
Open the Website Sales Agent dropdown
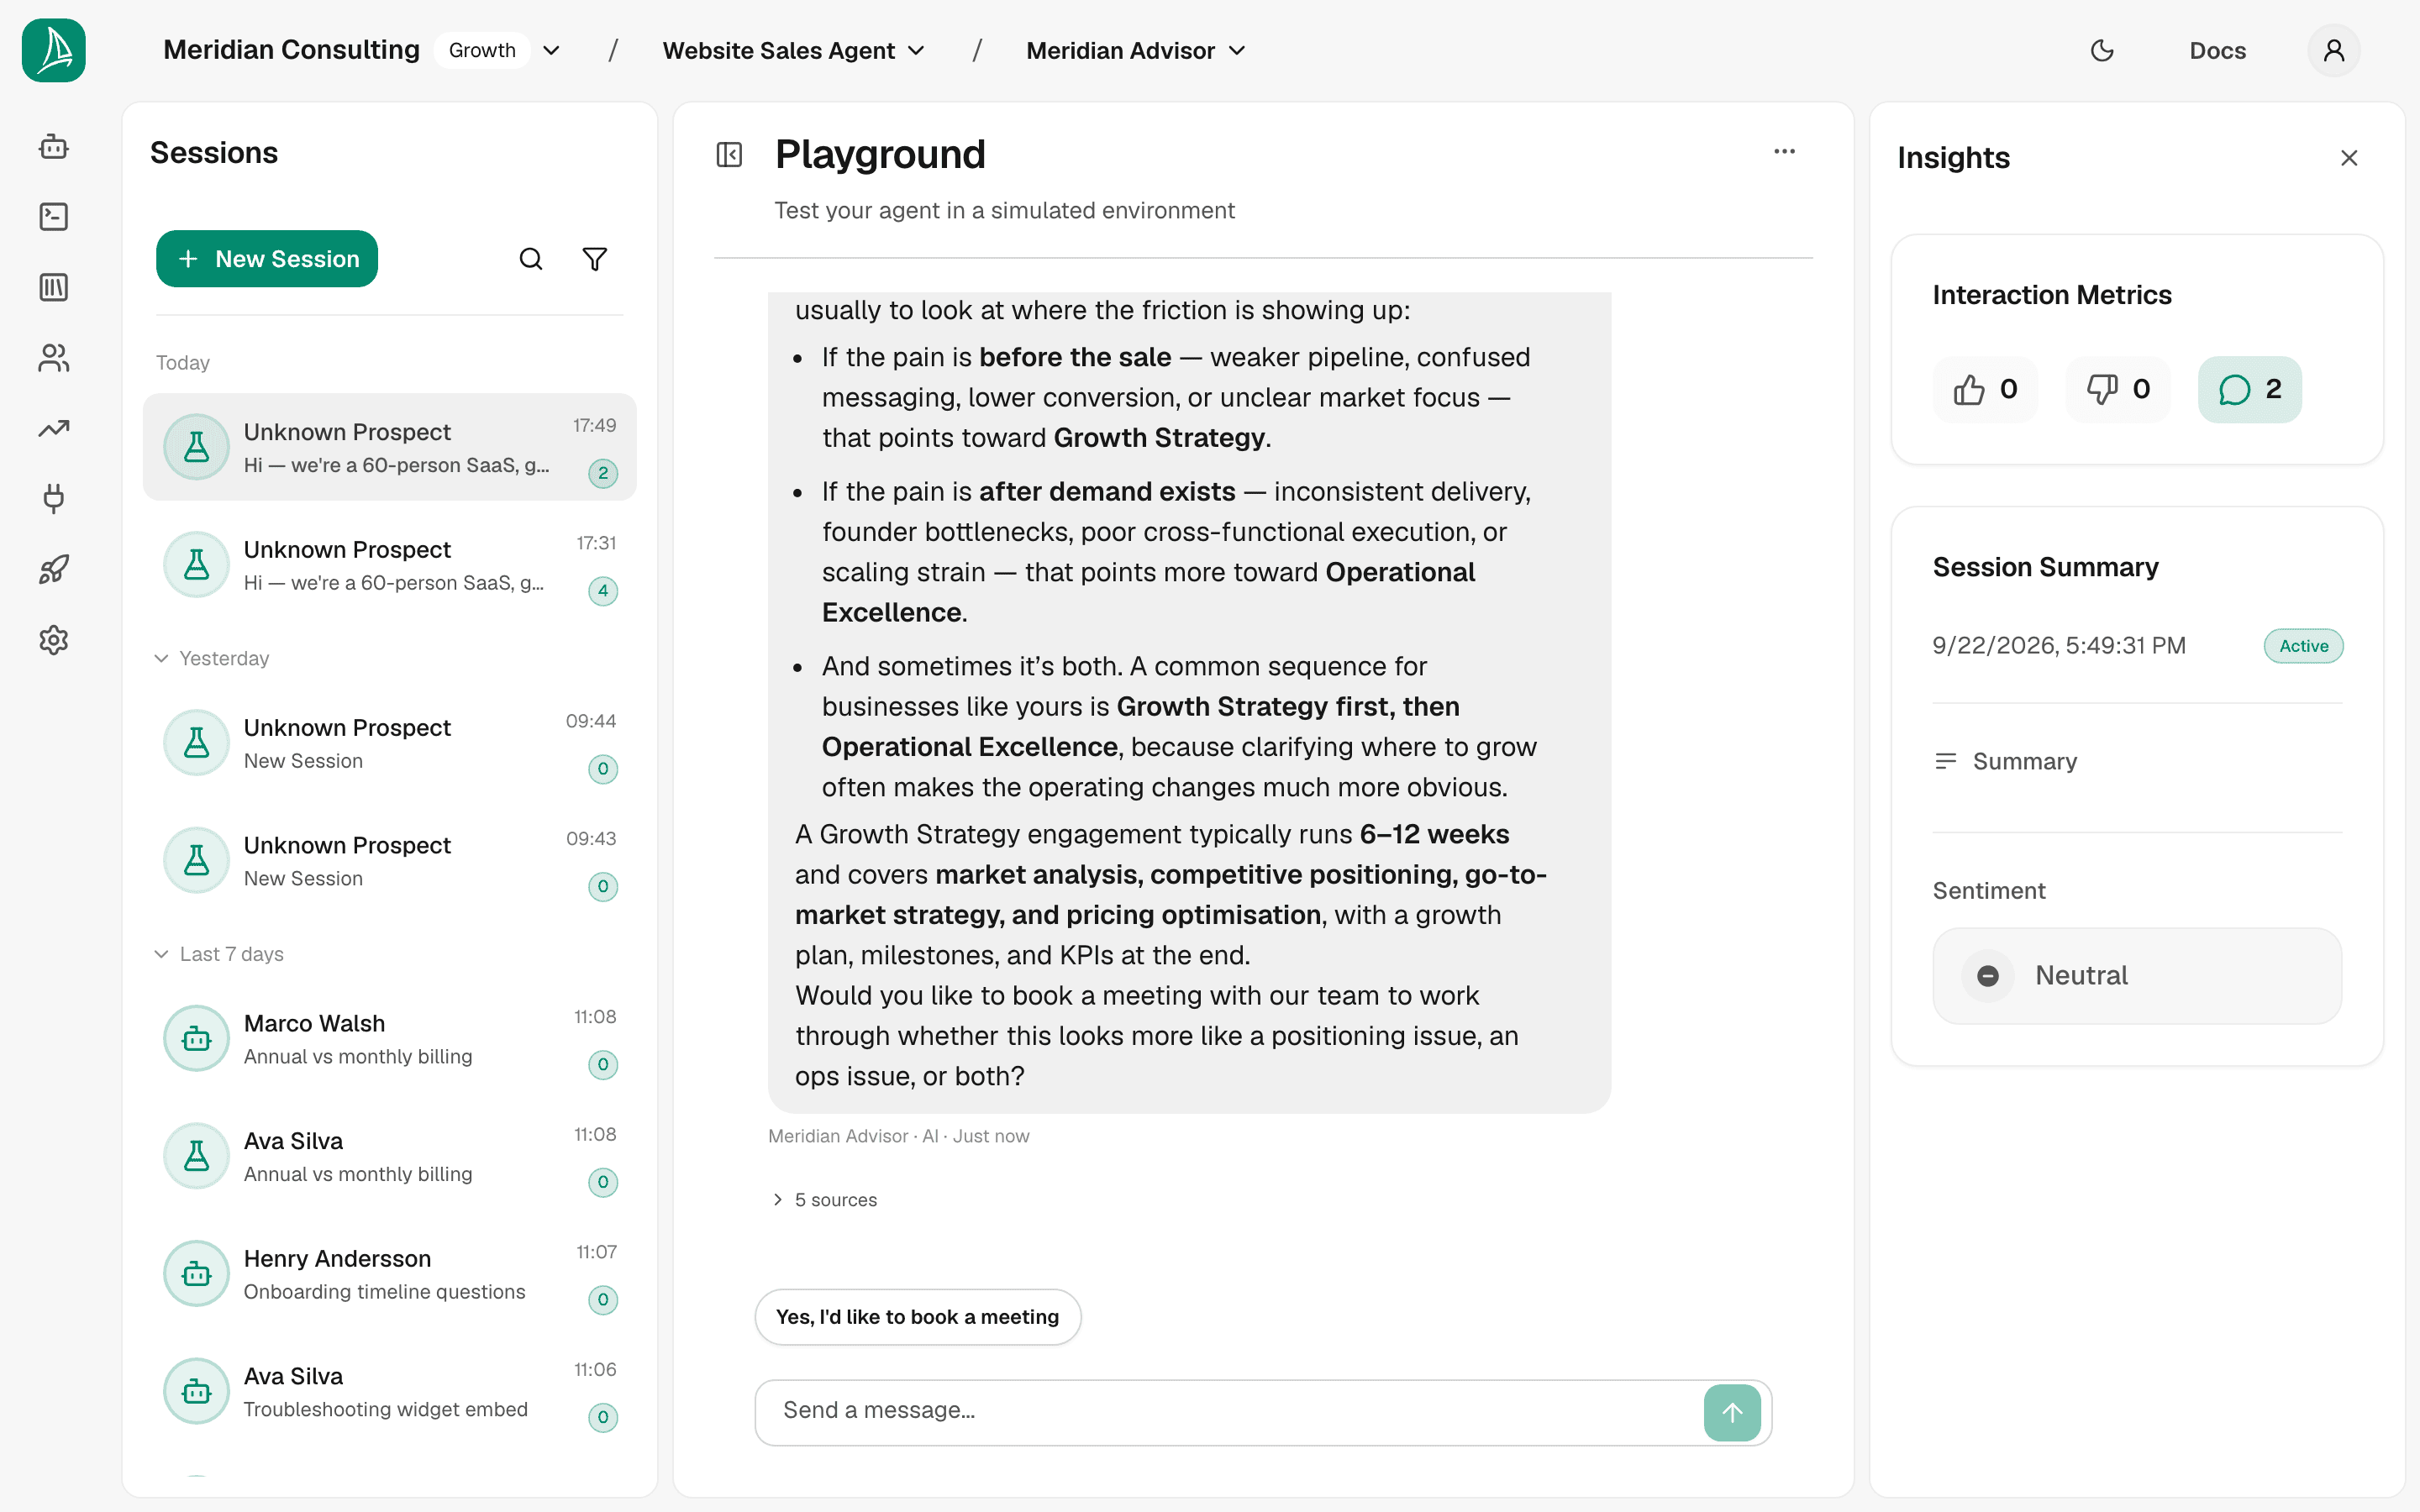[x=793, y=50]
